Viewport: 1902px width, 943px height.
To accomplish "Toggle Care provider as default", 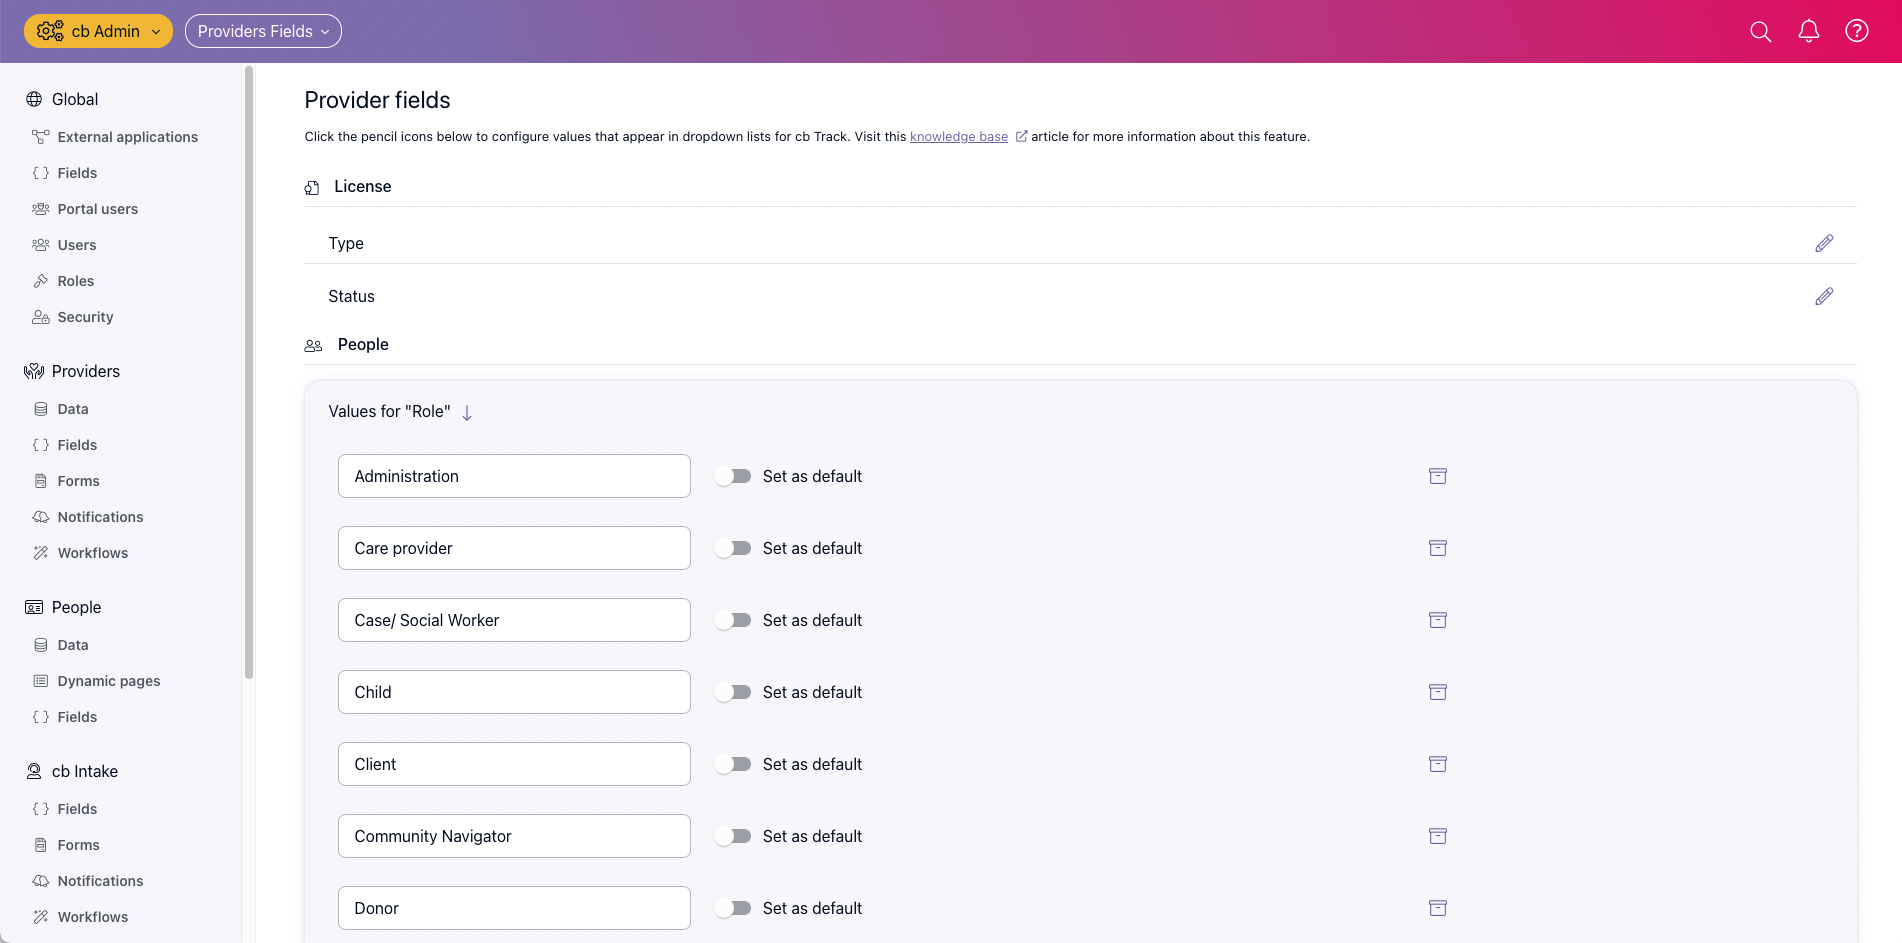I will pos(733,548).
